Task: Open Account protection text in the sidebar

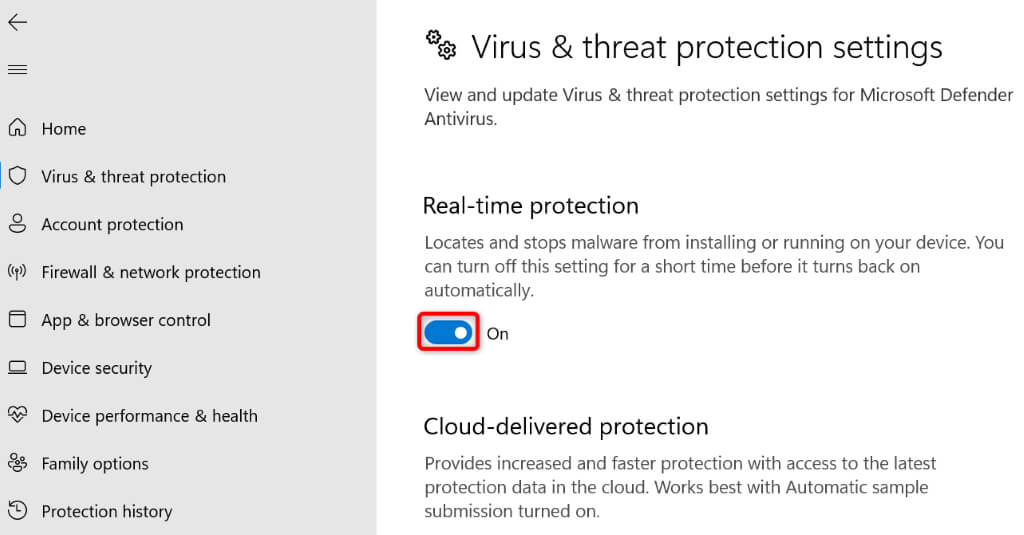Action: (112, 225)
